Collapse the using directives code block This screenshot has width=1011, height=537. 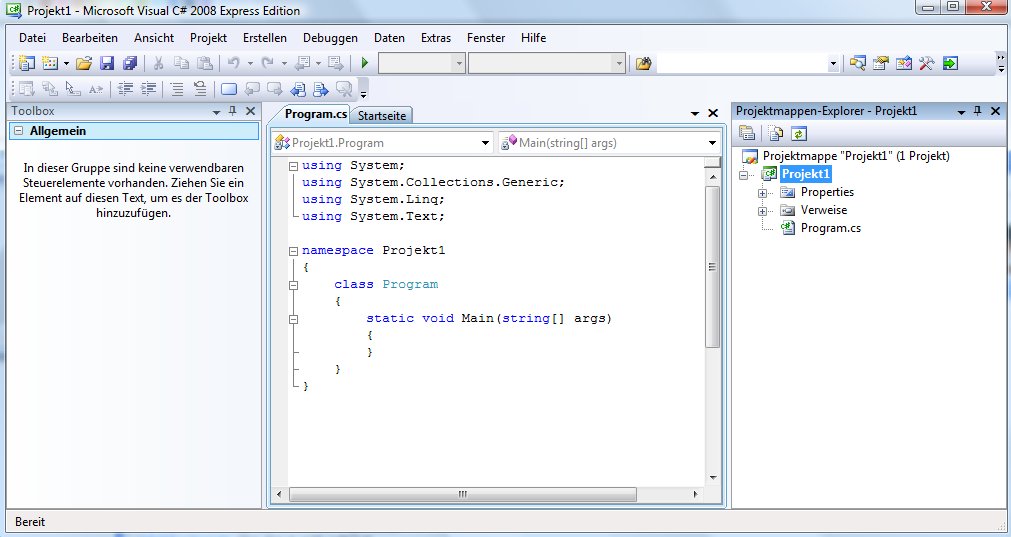coord(293,166)
